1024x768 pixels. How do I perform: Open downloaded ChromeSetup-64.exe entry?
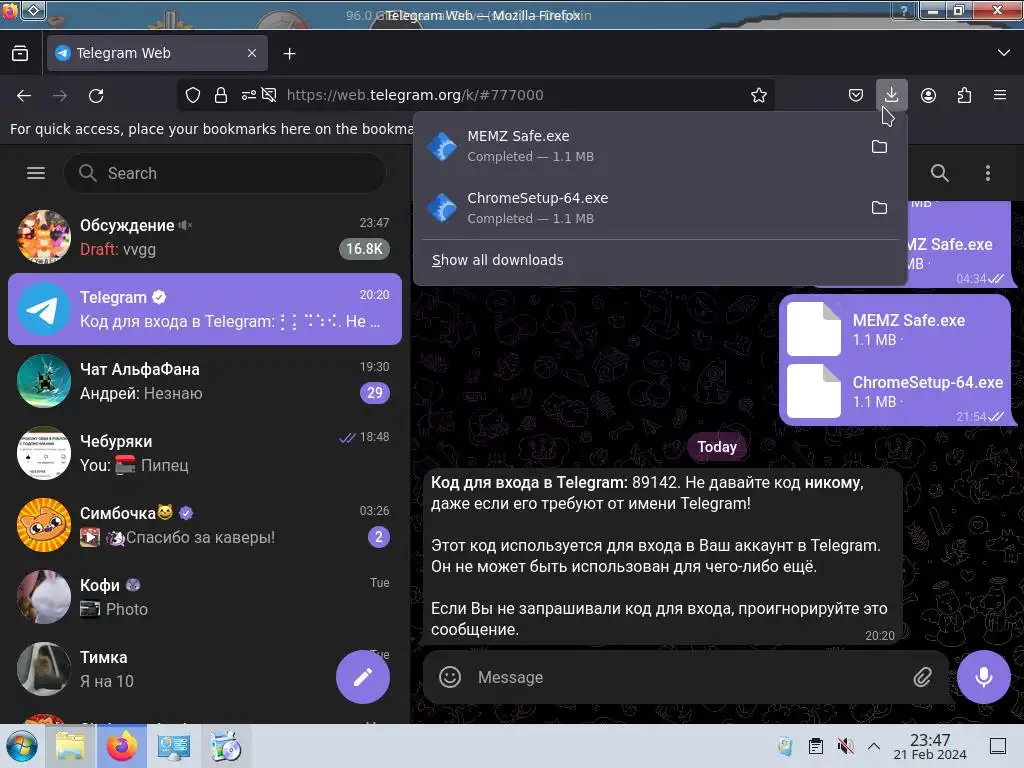coord(640,208)
